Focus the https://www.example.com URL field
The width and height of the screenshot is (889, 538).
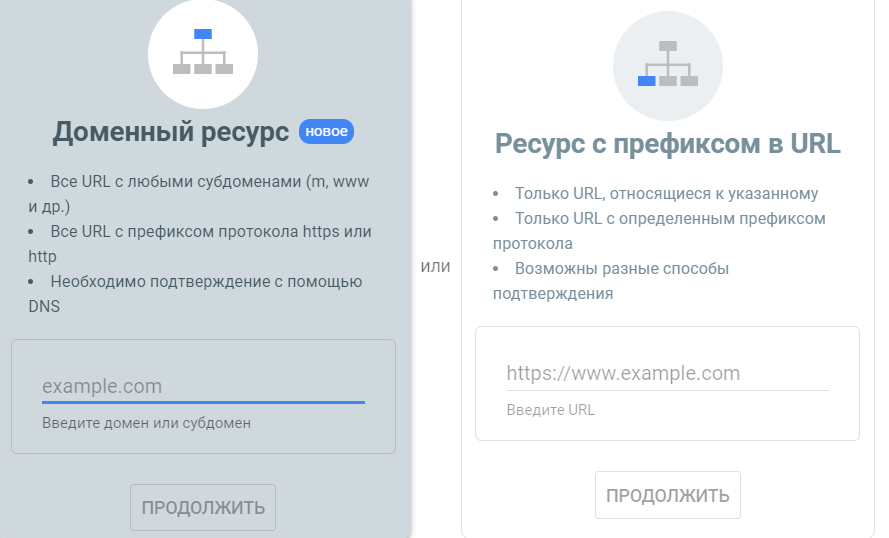[668, 374]
